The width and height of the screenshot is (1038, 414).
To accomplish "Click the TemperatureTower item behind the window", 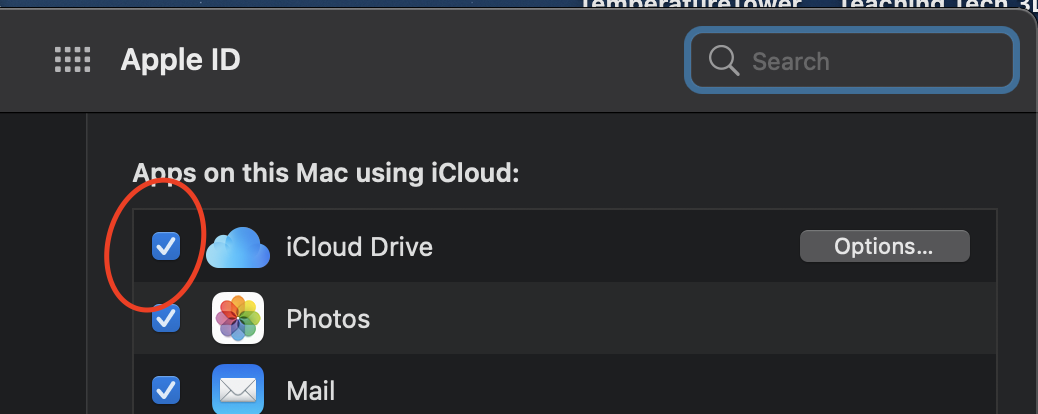I will pos(690,5).
